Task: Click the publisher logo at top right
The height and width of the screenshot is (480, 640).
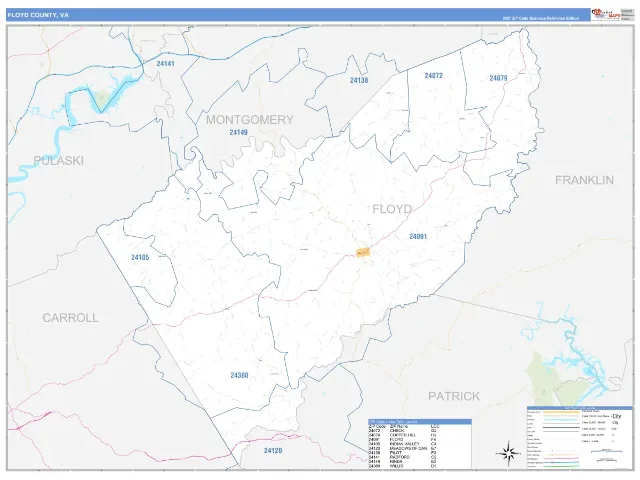Action: point(606,14)
